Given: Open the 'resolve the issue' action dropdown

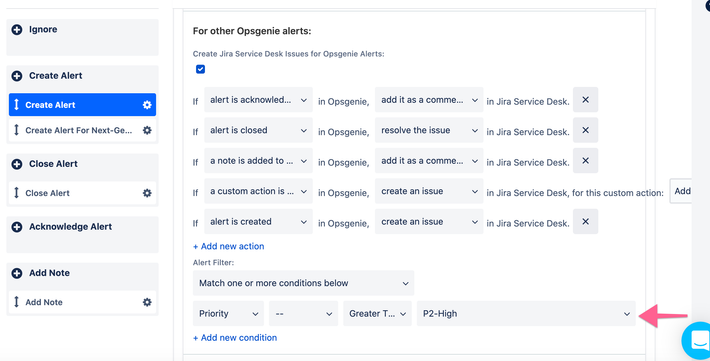Looking at the screenshot, I should click(x=429, y=130).
